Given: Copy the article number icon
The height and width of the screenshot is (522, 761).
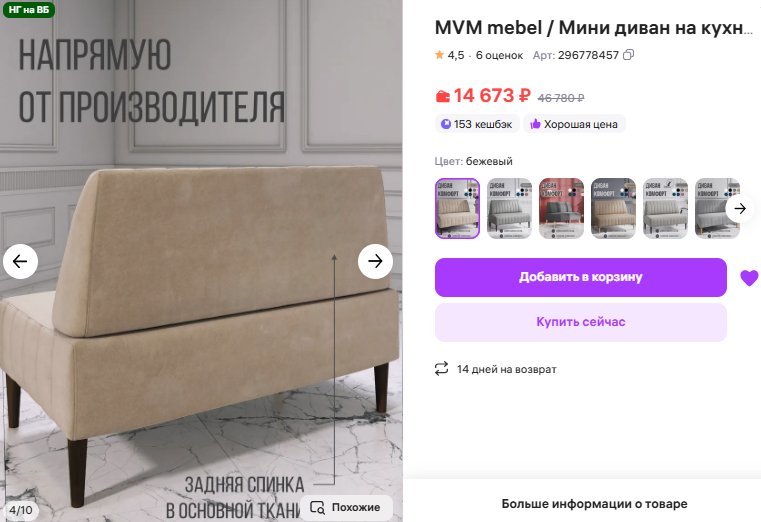Looking at the screenshot, I should coord(629,55).
